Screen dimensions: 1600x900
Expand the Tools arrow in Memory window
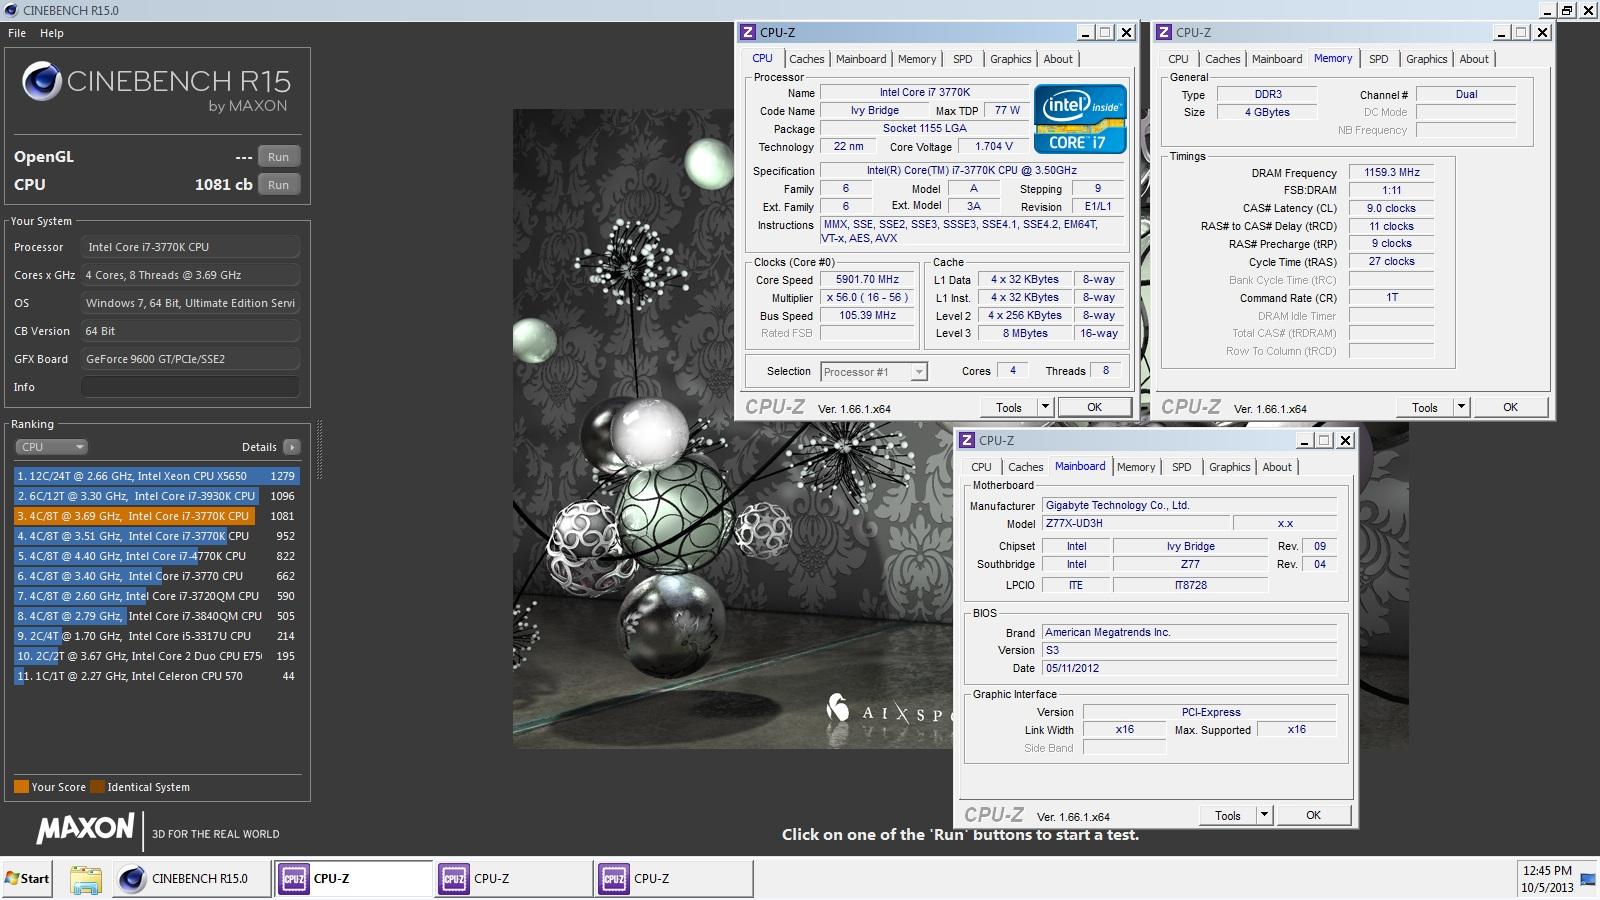point(1461,407)
